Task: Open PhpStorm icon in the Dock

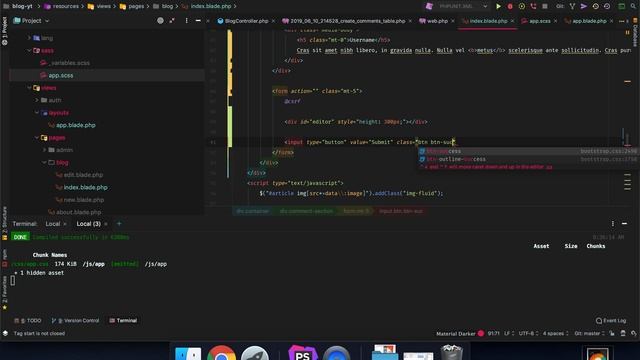Action: pos(302,353)
